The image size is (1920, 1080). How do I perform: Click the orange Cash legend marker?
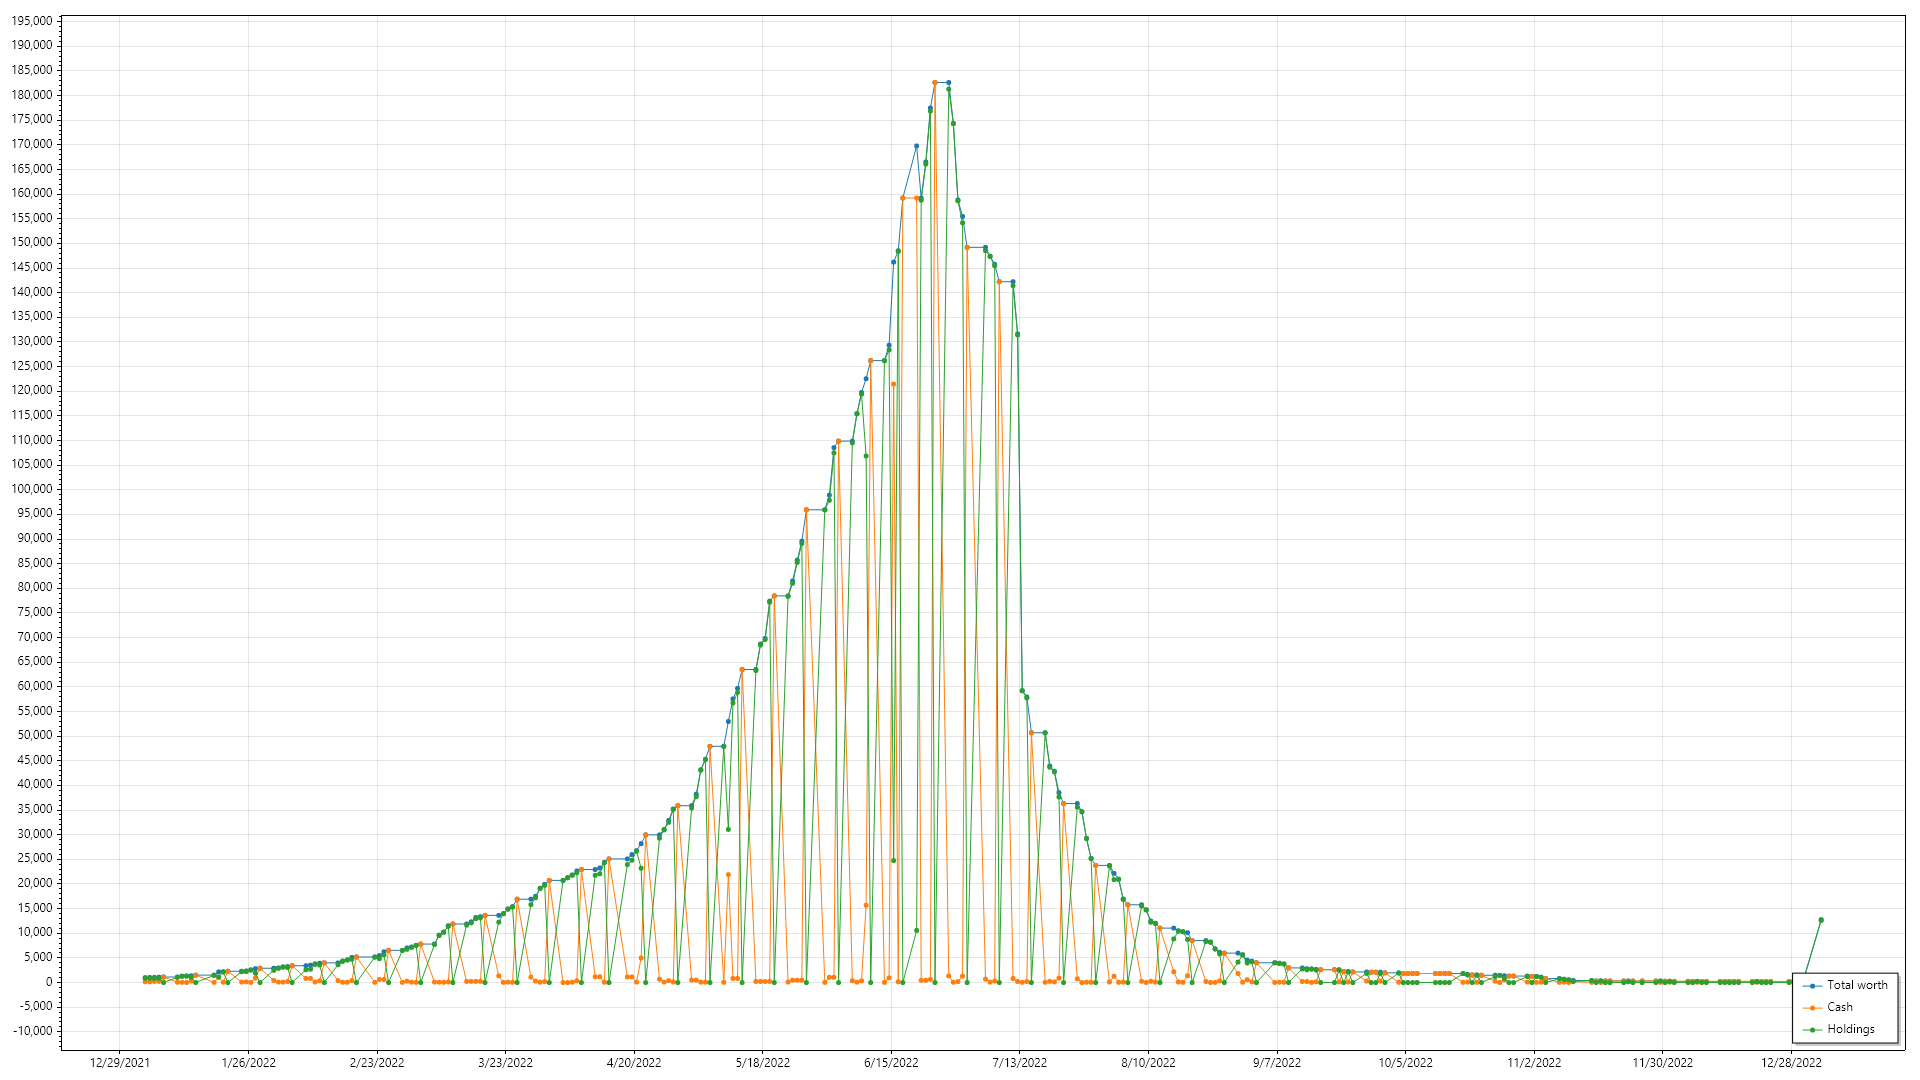(x=1812, y=1008)
